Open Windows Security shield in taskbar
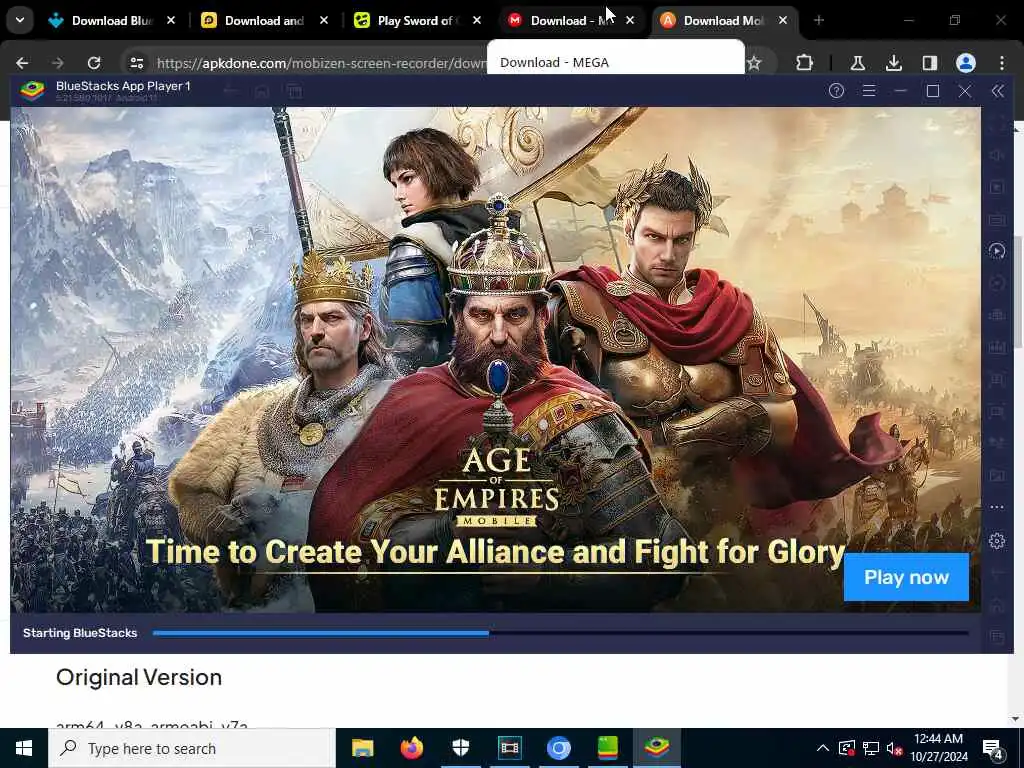 tap(460, 748)
